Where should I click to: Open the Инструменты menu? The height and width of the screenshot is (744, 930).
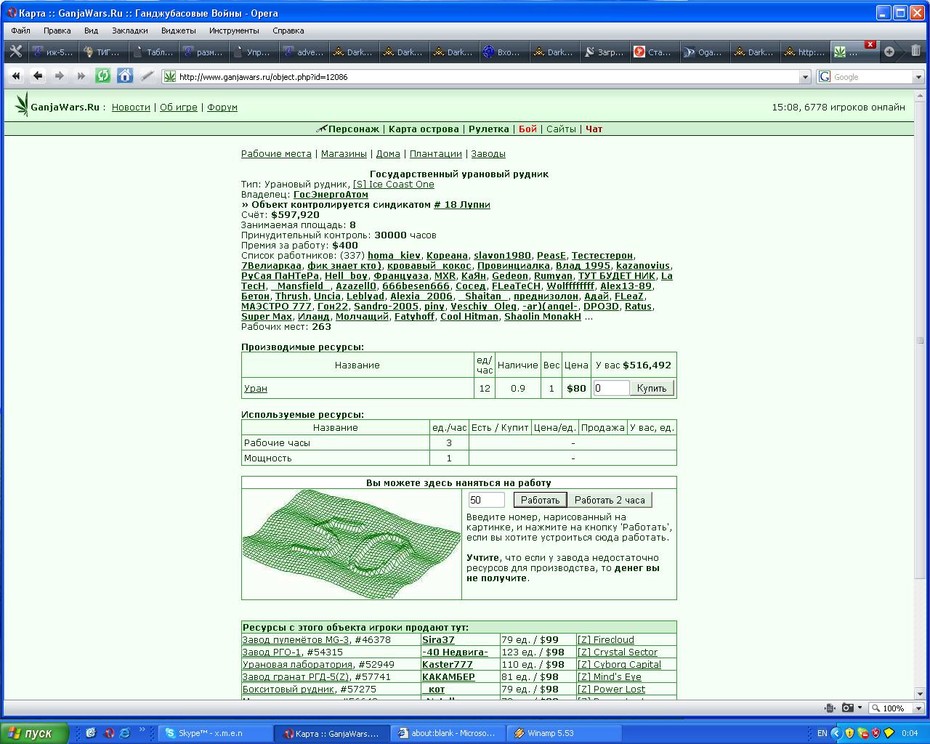(x=234, y=30)
